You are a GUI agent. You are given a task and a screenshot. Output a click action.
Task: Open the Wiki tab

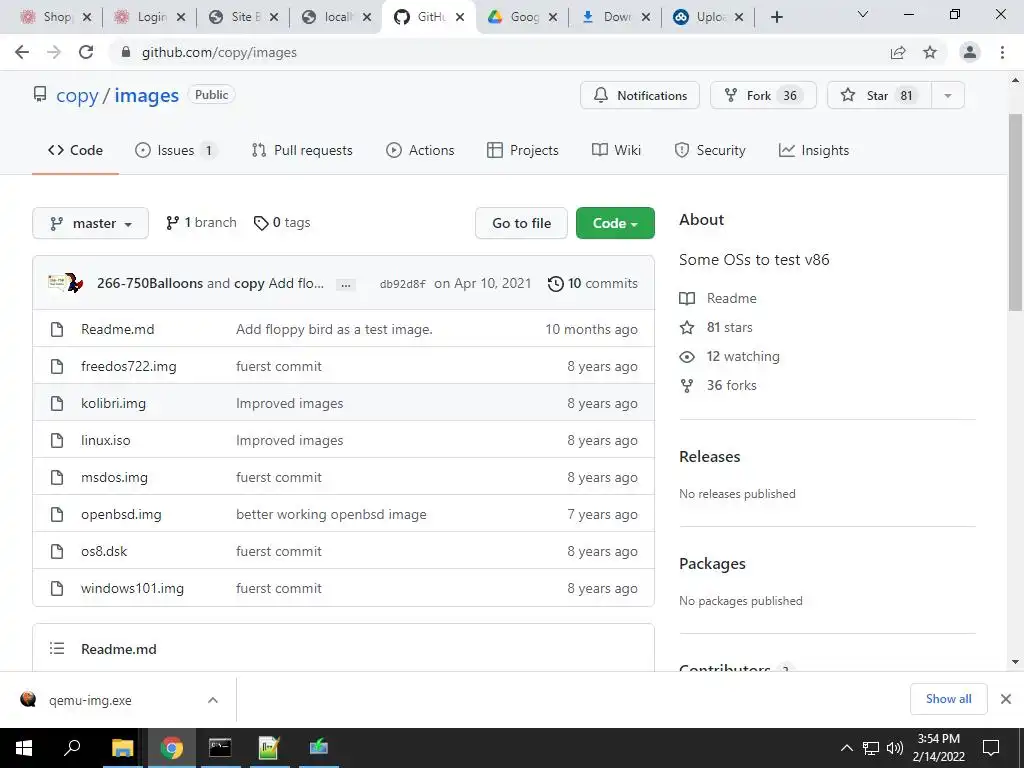click(616, 150)
